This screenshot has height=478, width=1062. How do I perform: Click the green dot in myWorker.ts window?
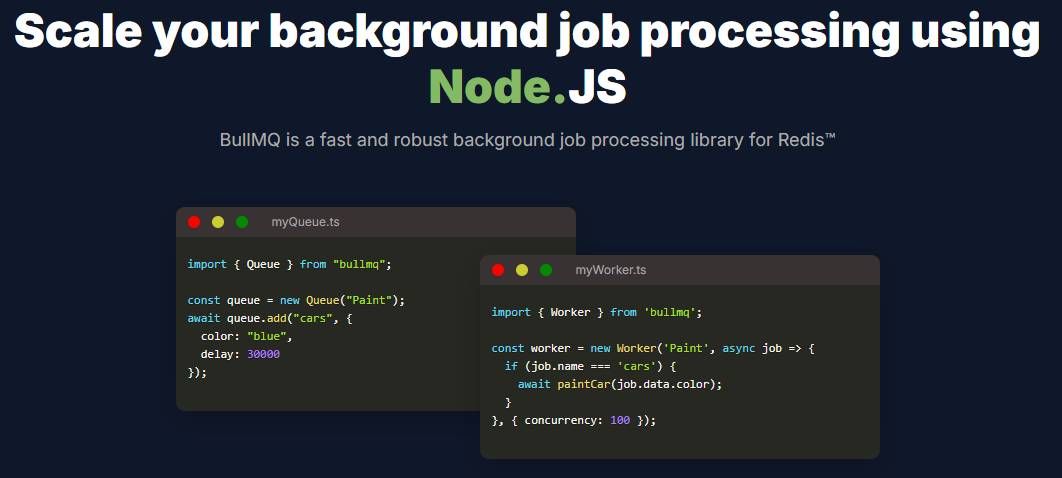point(546,270)
